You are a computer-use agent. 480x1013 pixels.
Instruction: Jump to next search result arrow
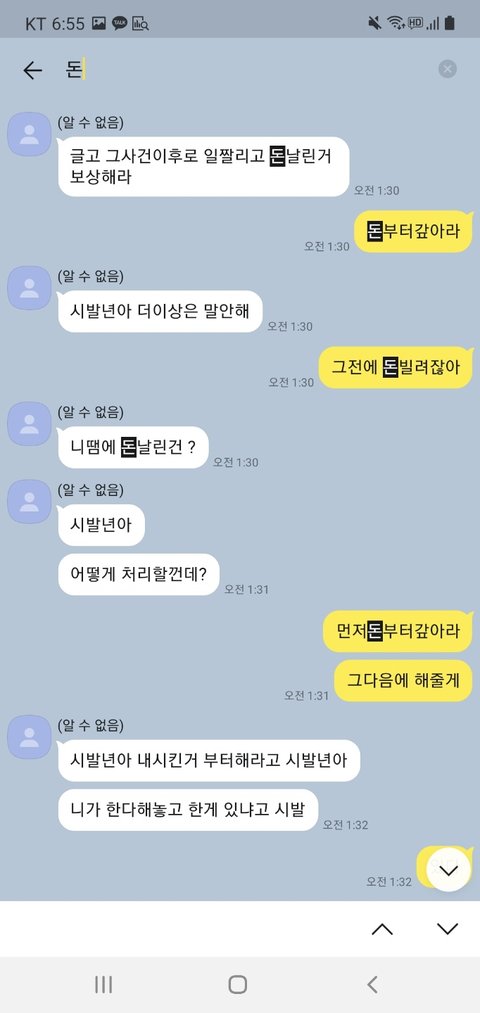coord(447,929)
